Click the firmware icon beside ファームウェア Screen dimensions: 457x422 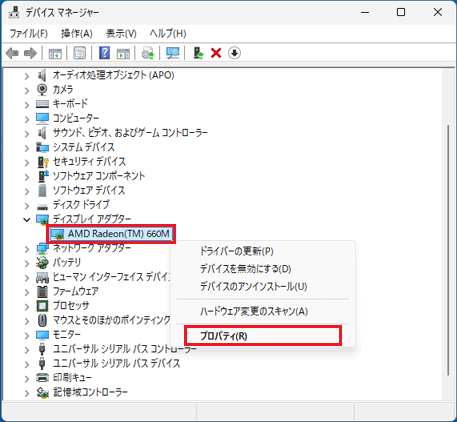(42, 291)
